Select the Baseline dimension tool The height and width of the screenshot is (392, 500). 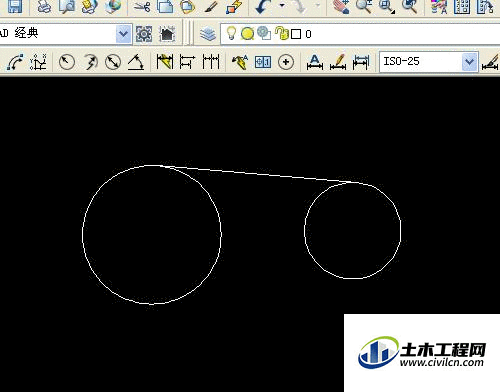187,62
